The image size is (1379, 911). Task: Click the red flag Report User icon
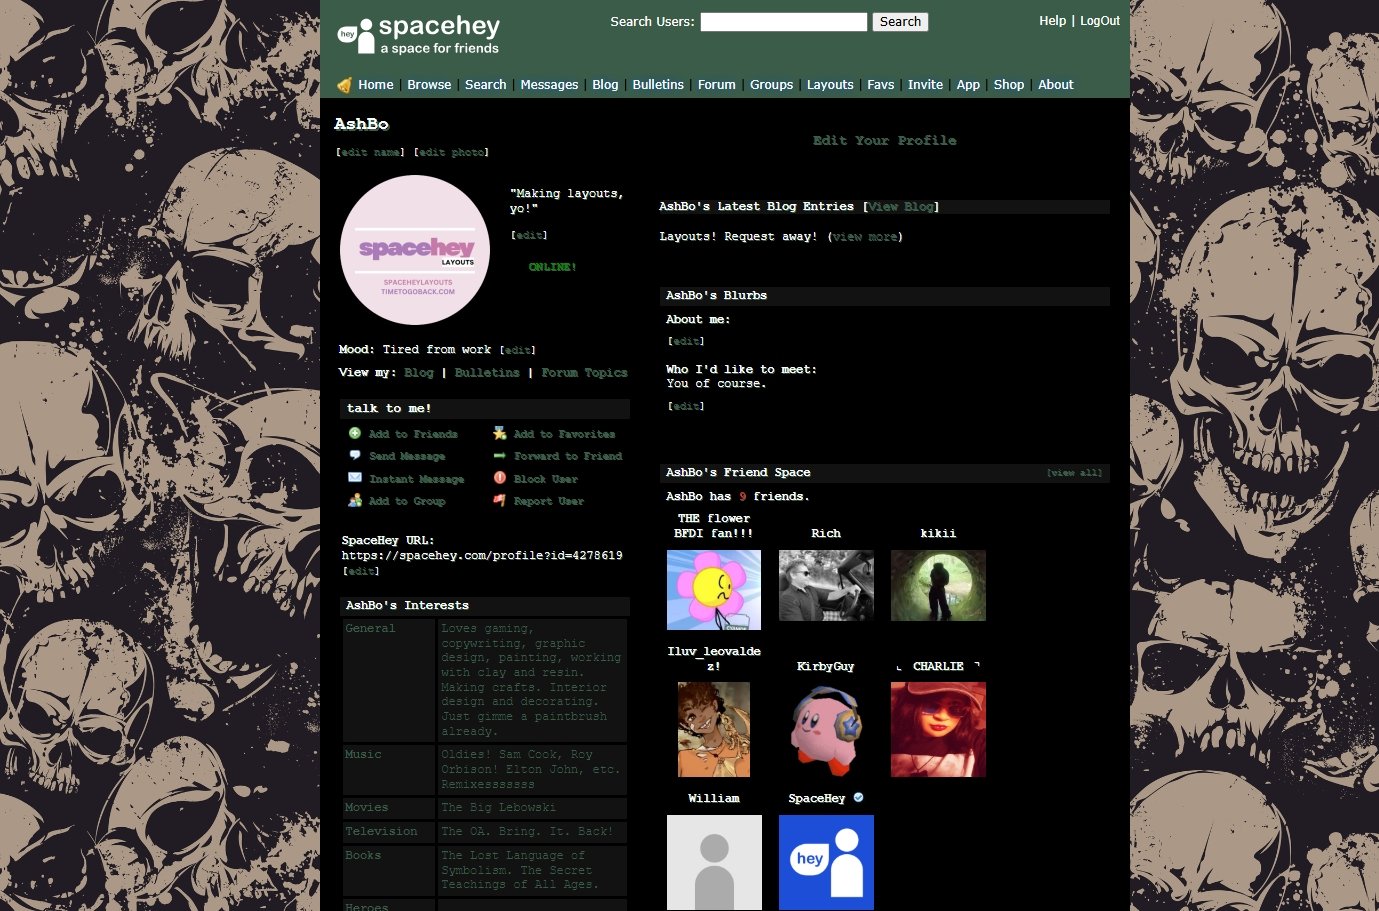pyautogui.click(x=499, y=500)
